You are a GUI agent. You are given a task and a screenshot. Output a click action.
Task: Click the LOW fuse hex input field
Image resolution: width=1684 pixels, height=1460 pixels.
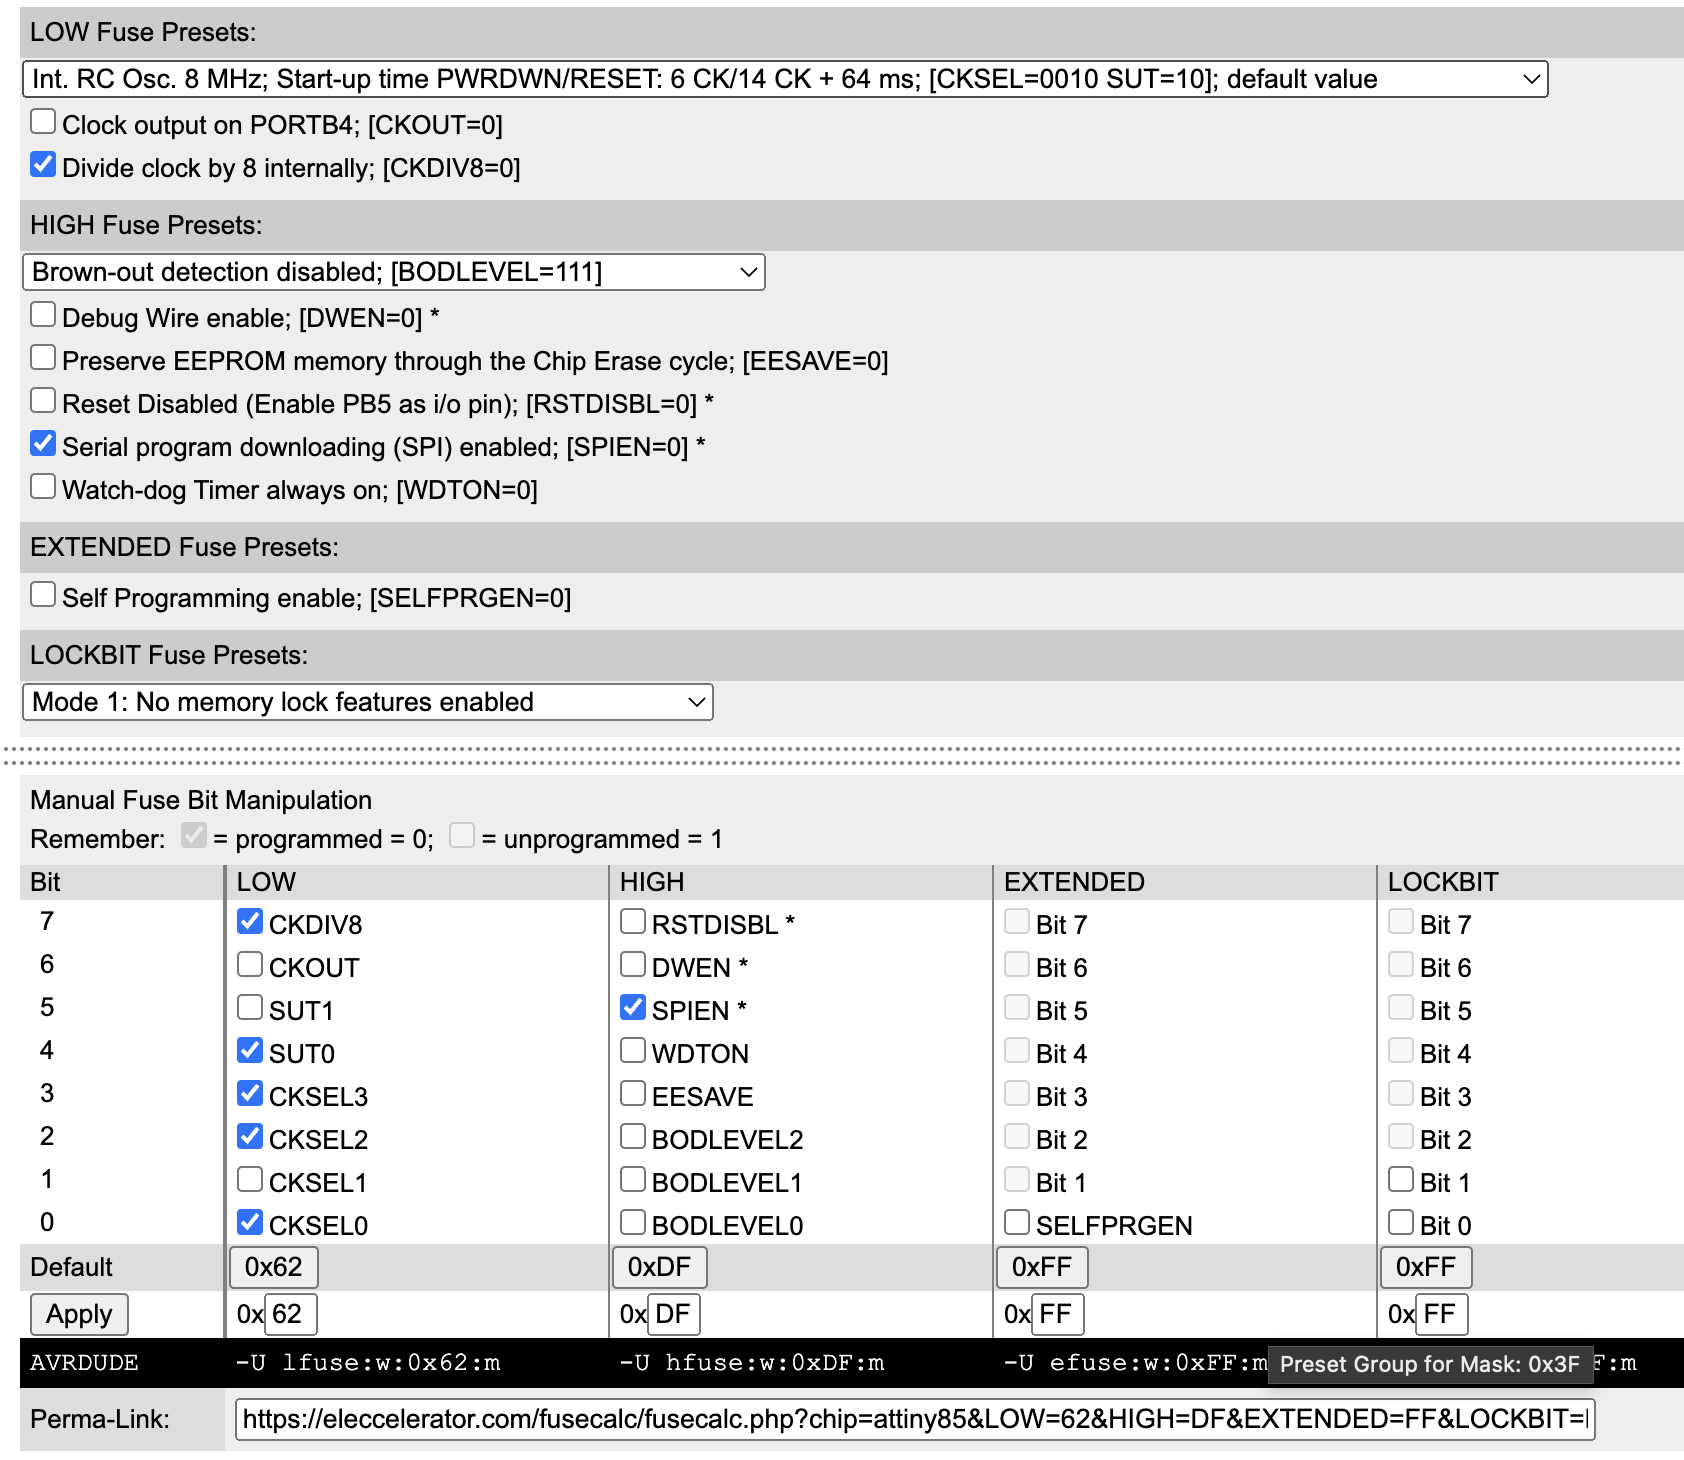pyautogui.click(x=290, y=1314)
